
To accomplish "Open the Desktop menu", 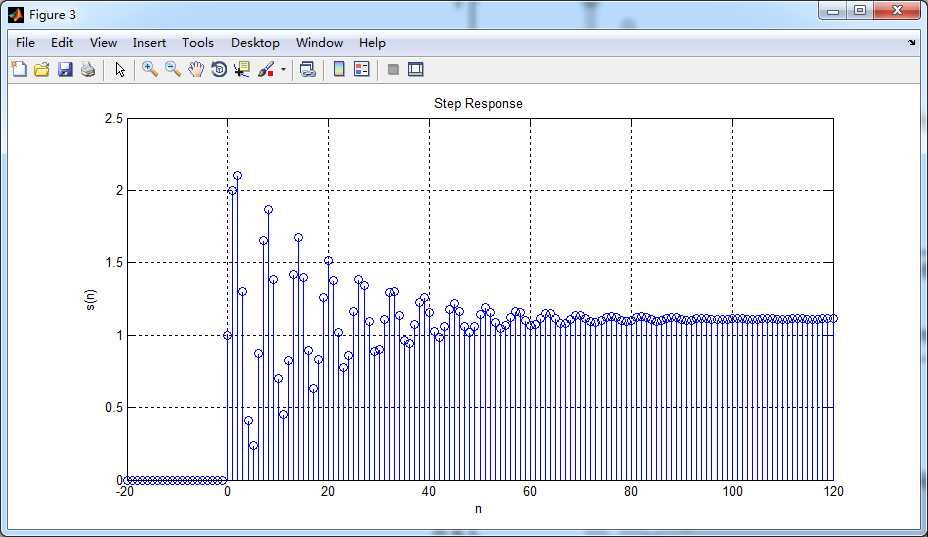I will pos(255,43).
